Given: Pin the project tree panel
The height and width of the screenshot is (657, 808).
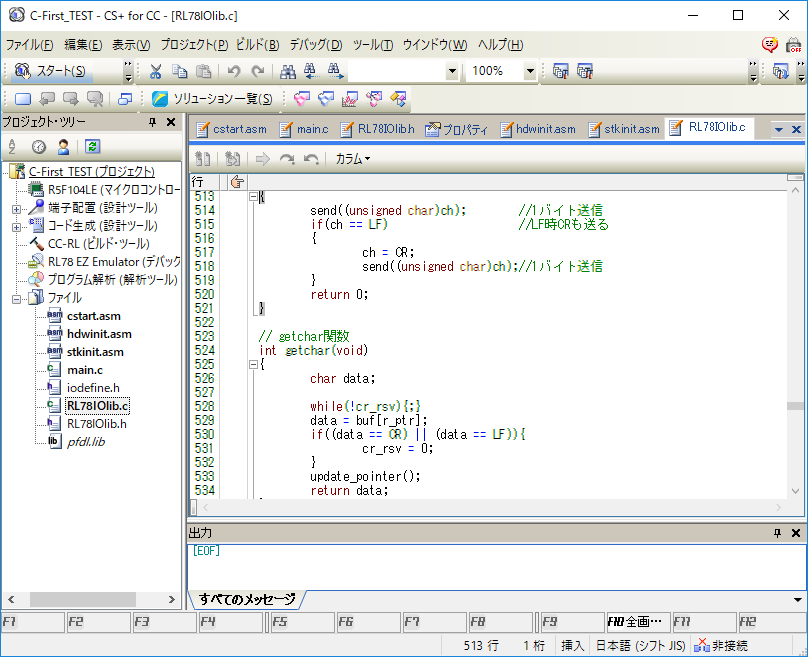Looking at the screenshot, I should [152, 122].
